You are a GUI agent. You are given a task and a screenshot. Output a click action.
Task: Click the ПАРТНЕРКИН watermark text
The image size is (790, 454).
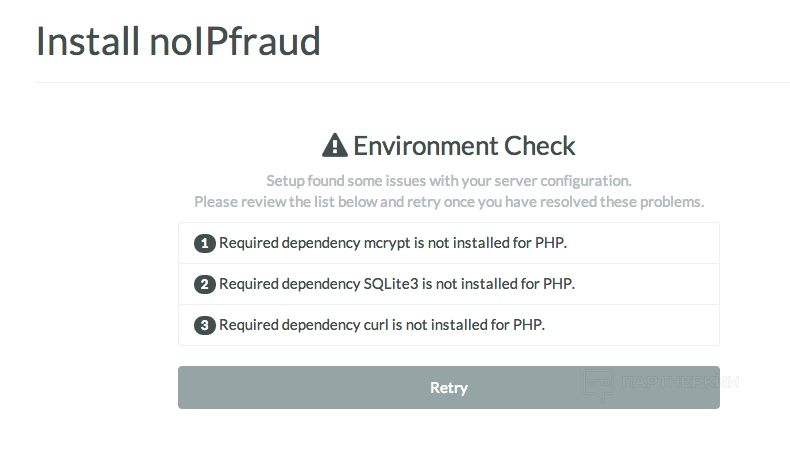(x=680, y=382)
